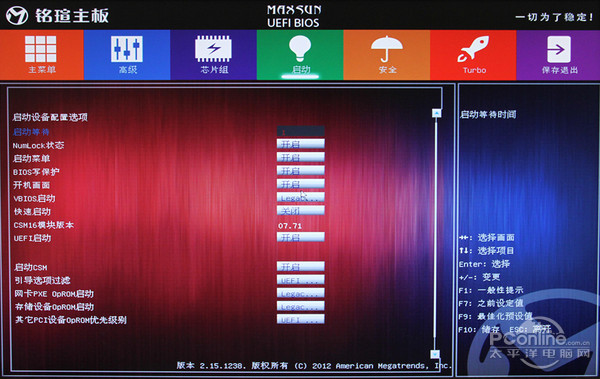Click the +/-: 变更 hint

(479, 277)
